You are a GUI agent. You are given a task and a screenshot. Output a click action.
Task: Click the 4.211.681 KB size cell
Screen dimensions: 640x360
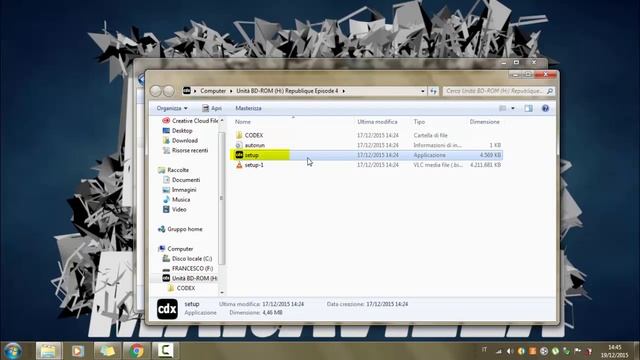[x=485, y=165]
